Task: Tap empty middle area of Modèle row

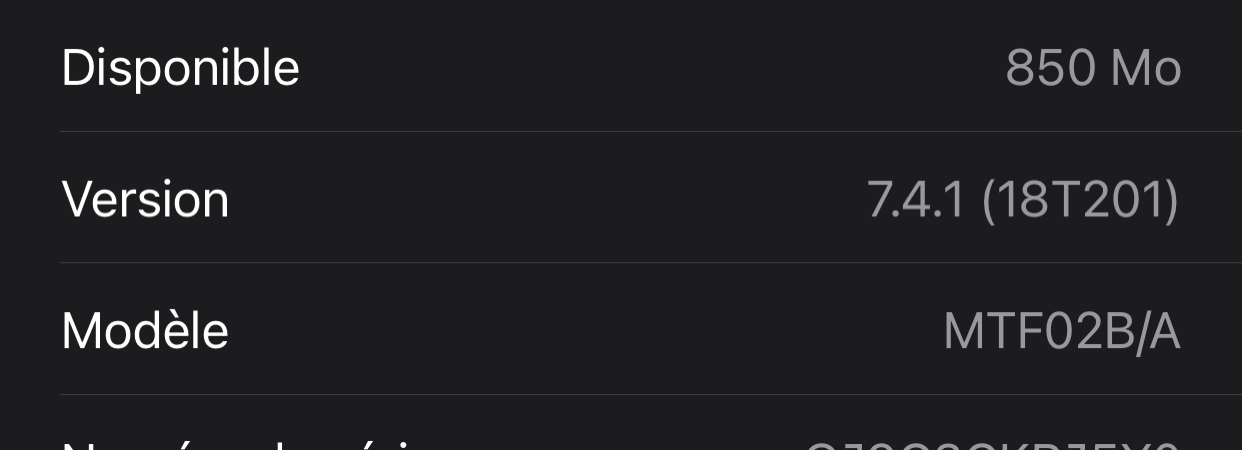Action: [x=580, y=331]
